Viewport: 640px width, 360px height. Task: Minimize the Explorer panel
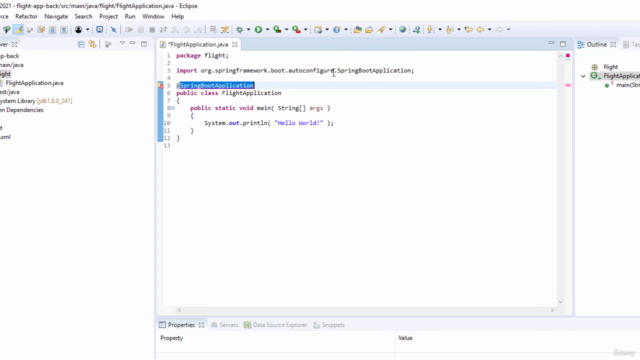(132, 43)
